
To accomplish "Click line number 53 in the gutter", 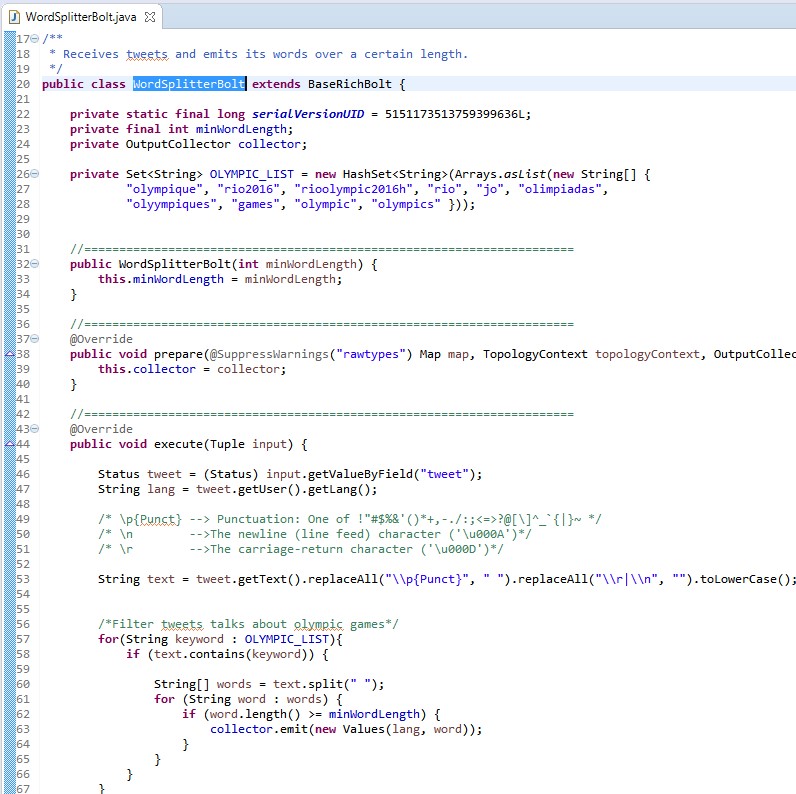I will tap(23, 579).
